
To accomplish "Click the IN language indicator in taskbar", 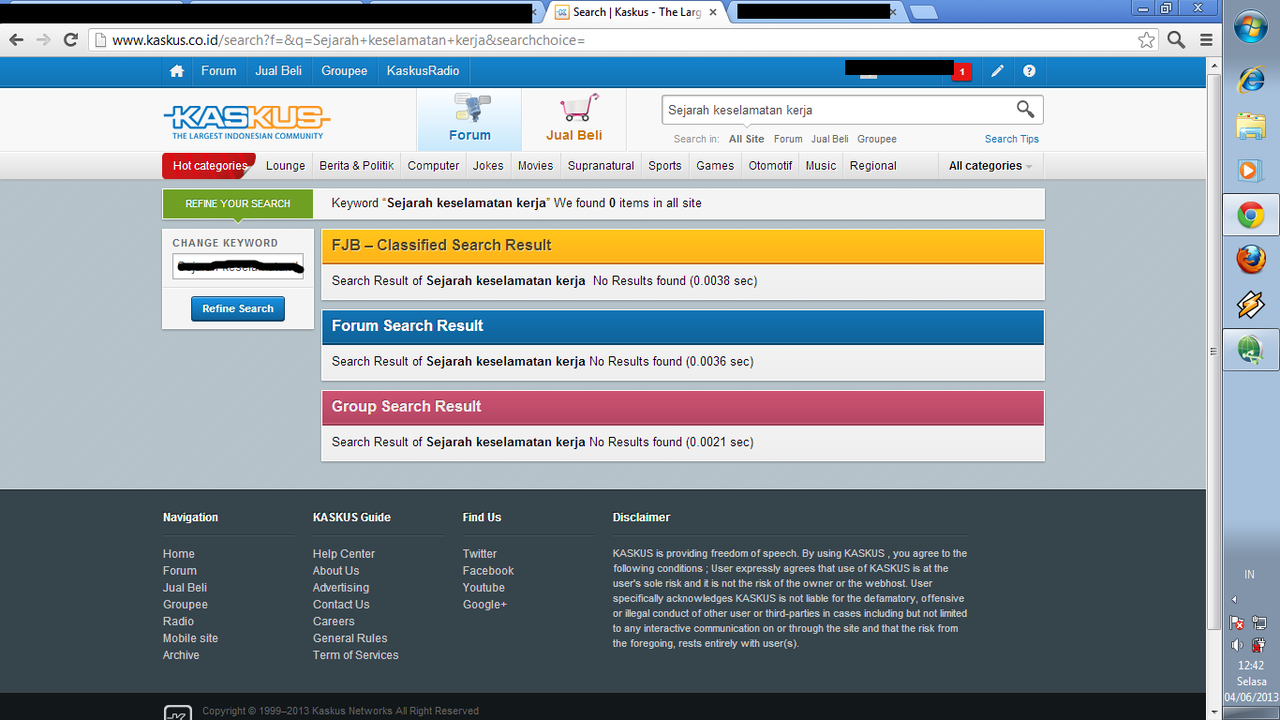I will point(1249,575).
